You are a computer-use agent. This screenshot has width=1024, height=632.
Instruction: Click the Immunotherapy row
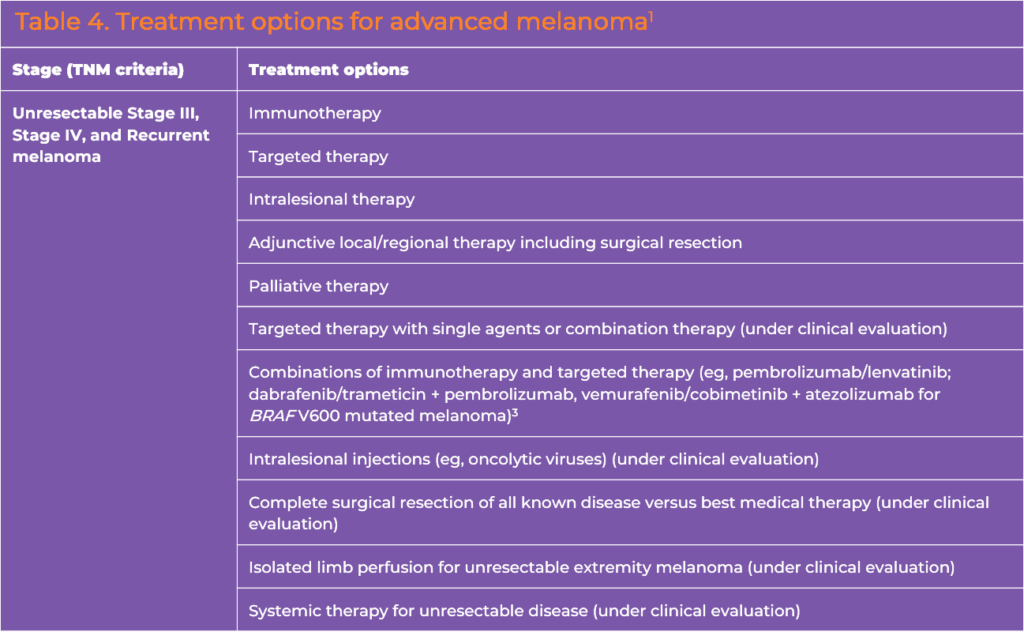[630, 113]
